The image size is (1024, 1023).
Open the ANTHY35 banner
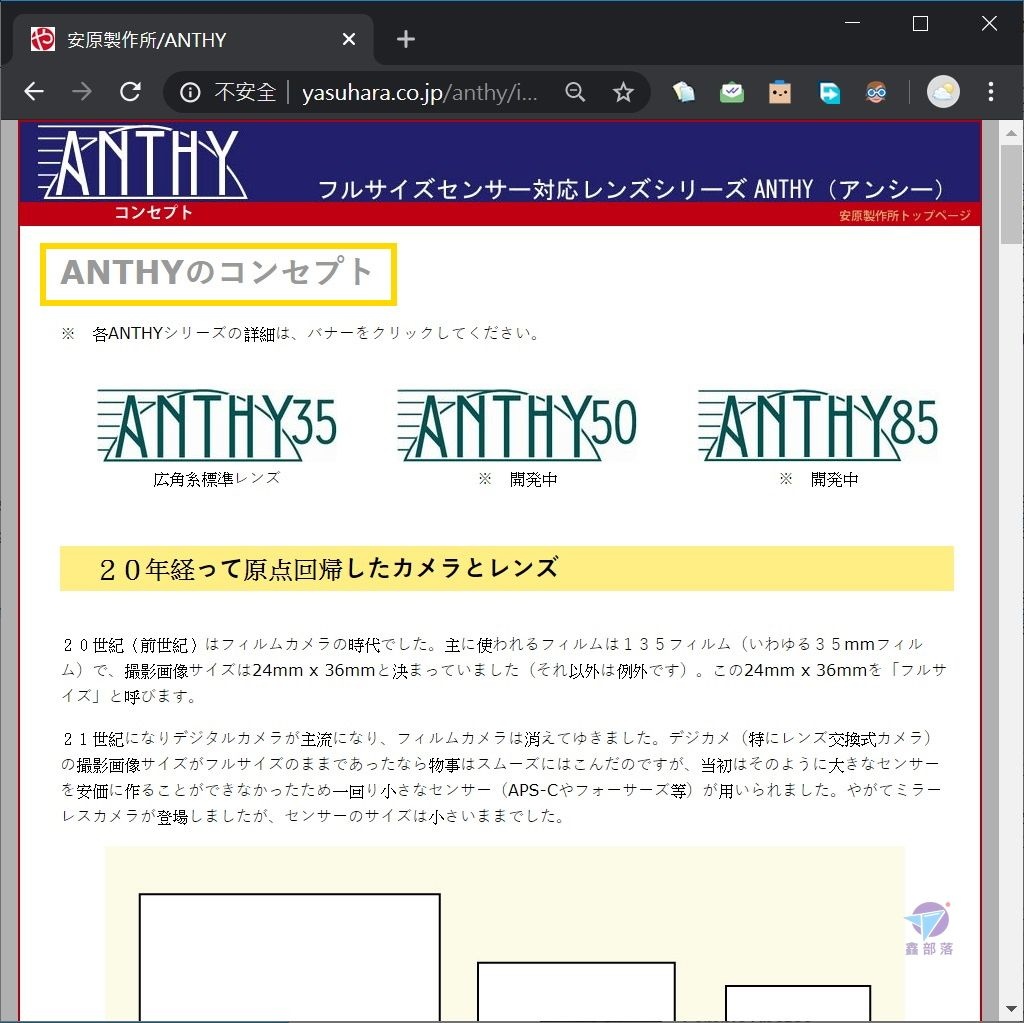coord(217,425)
